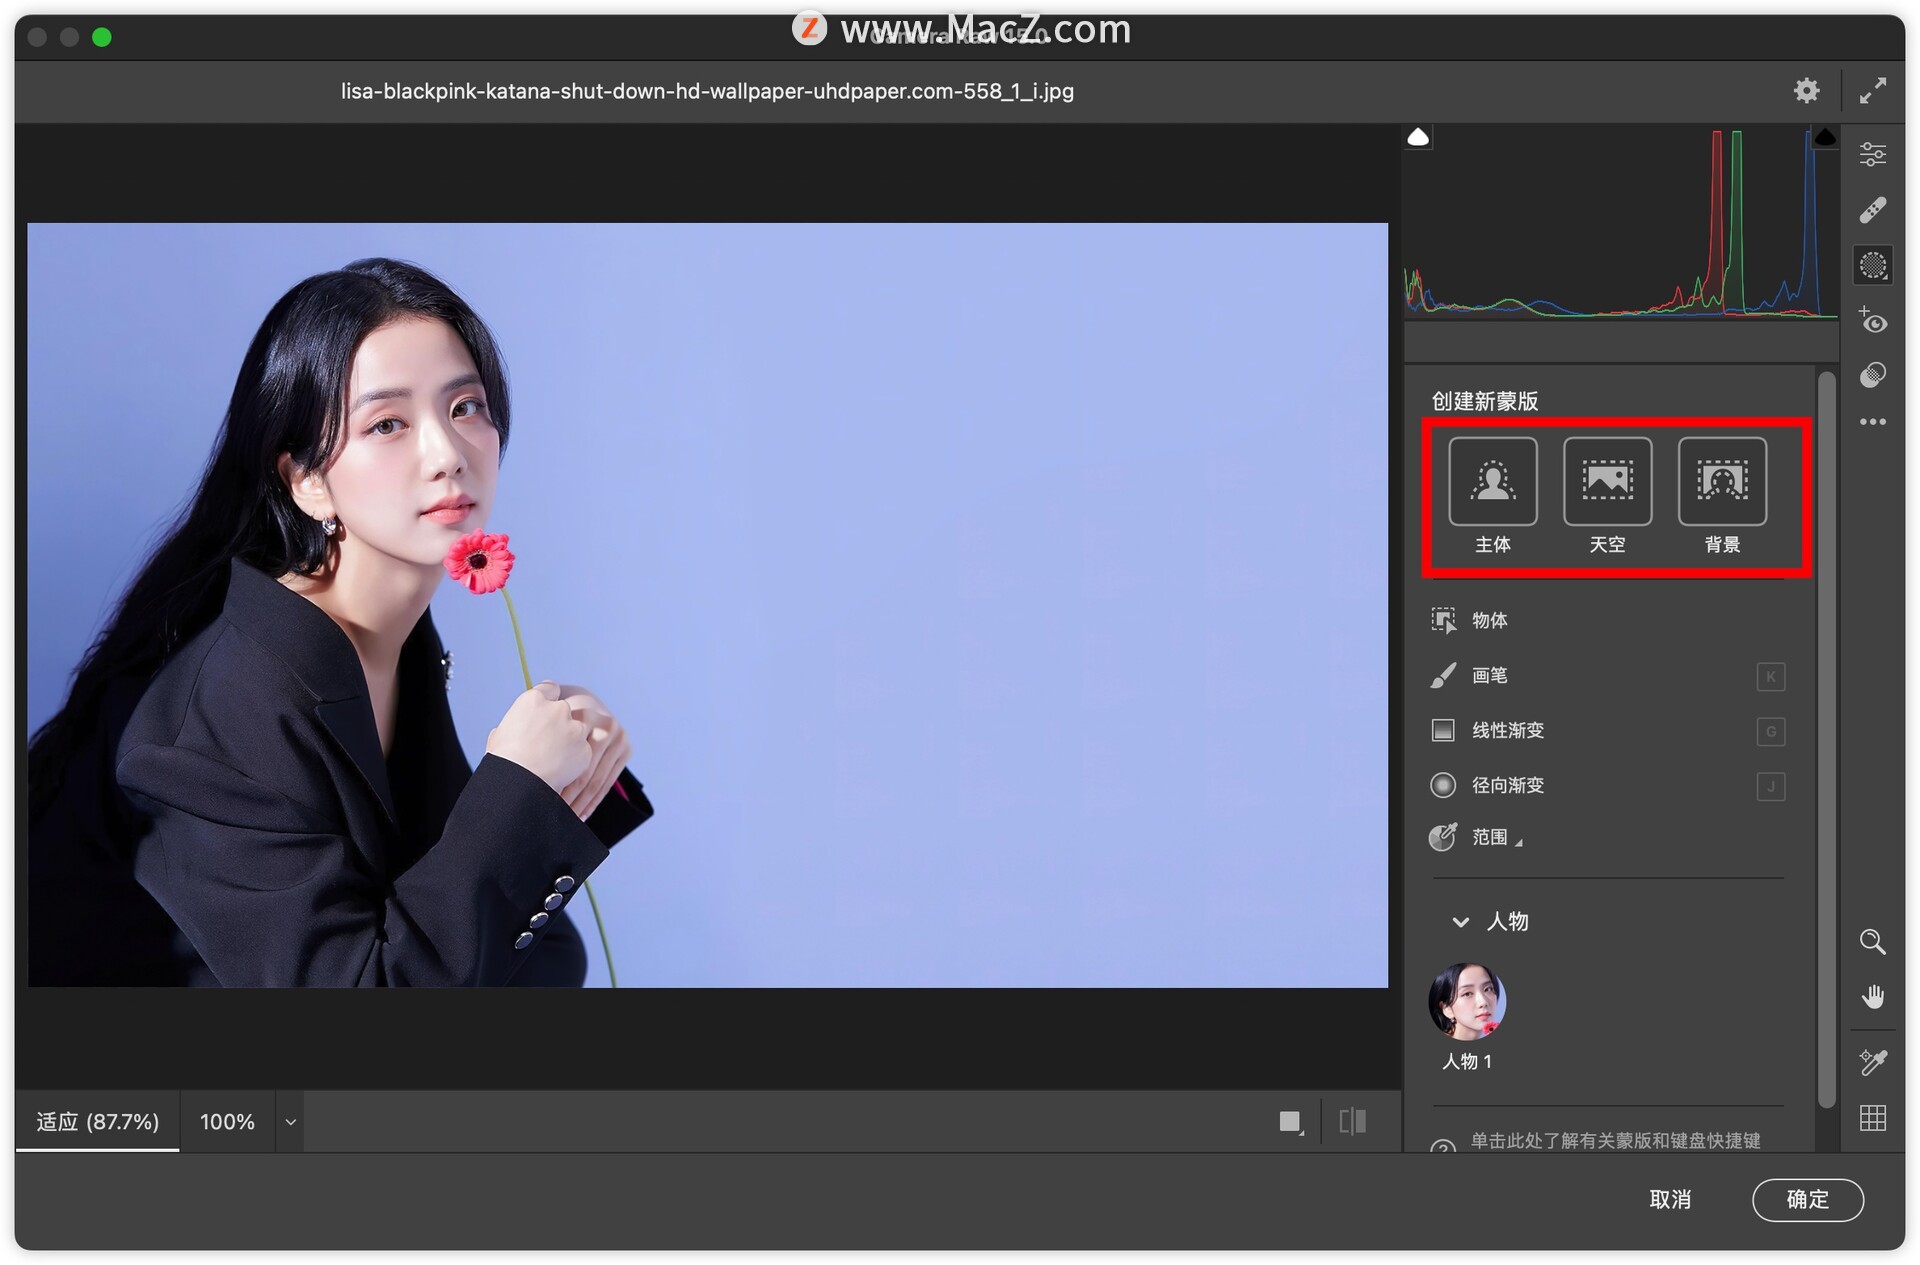This screenshot has height=1265, width=1920.
Task: Toggle the shadow clipping warning triangle
Action: (1418, 137)
